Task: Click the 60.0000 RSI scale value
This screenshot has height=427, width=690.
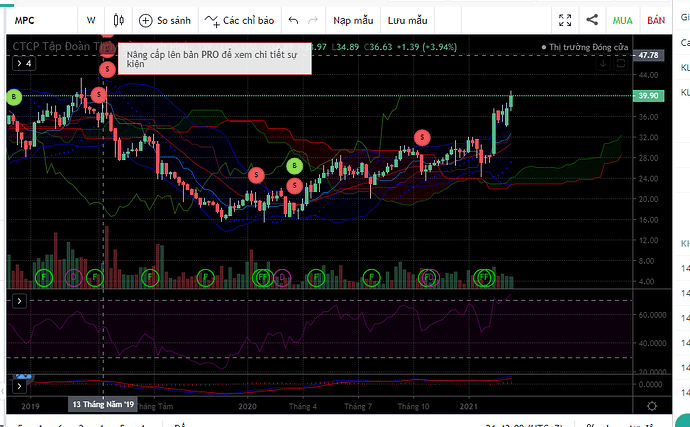Action: [653, 315]
